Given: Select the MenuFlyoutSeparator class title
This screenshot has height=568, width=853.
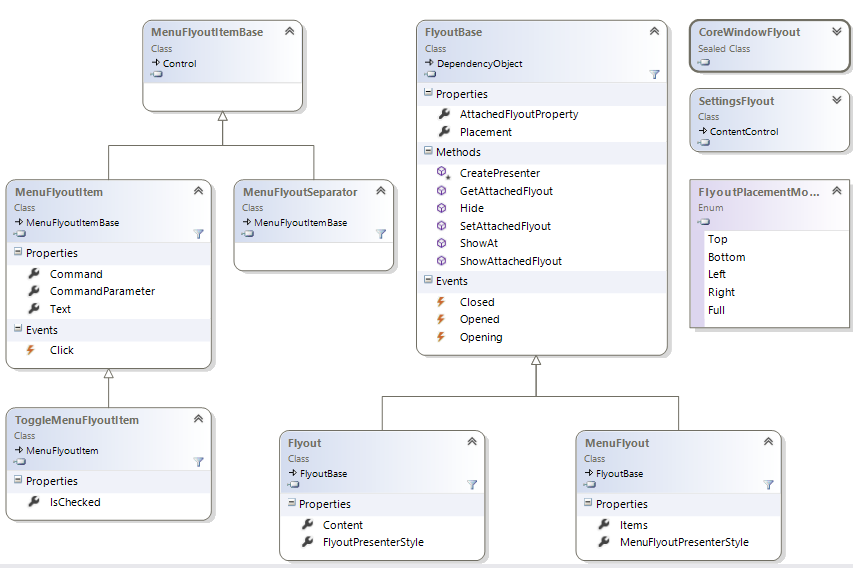Looking at the screenshot, I should coord(300,192).
